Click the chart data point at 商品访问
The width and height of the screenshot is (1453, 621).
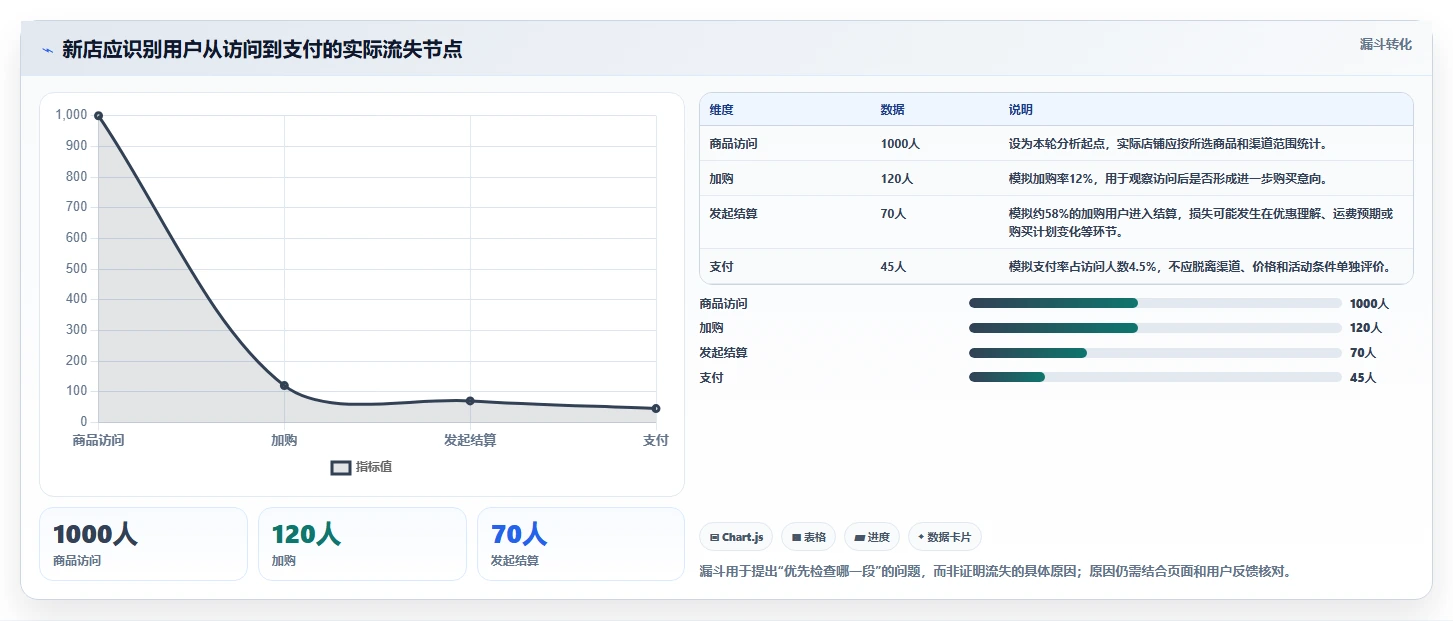[x=98, y=116]
